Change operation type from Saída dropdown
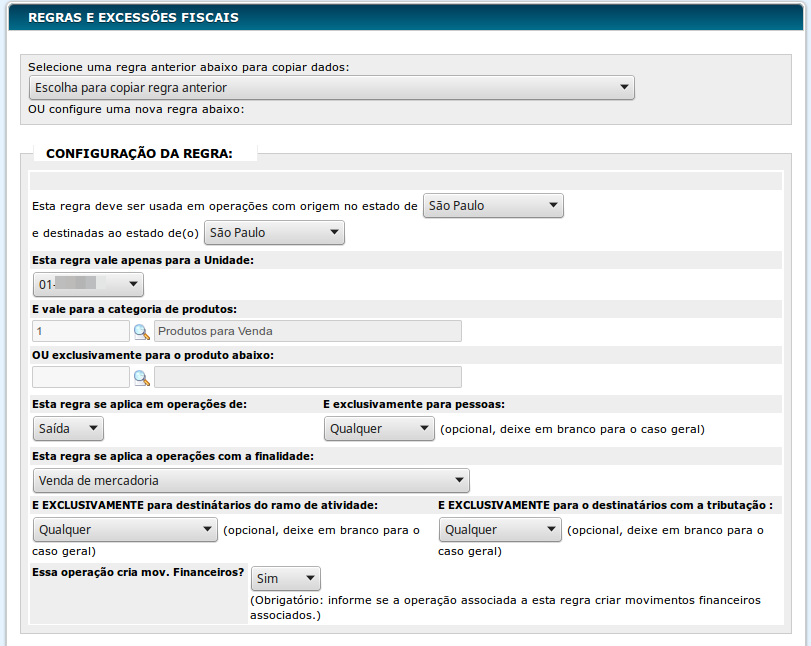 (x=68, y=428)
